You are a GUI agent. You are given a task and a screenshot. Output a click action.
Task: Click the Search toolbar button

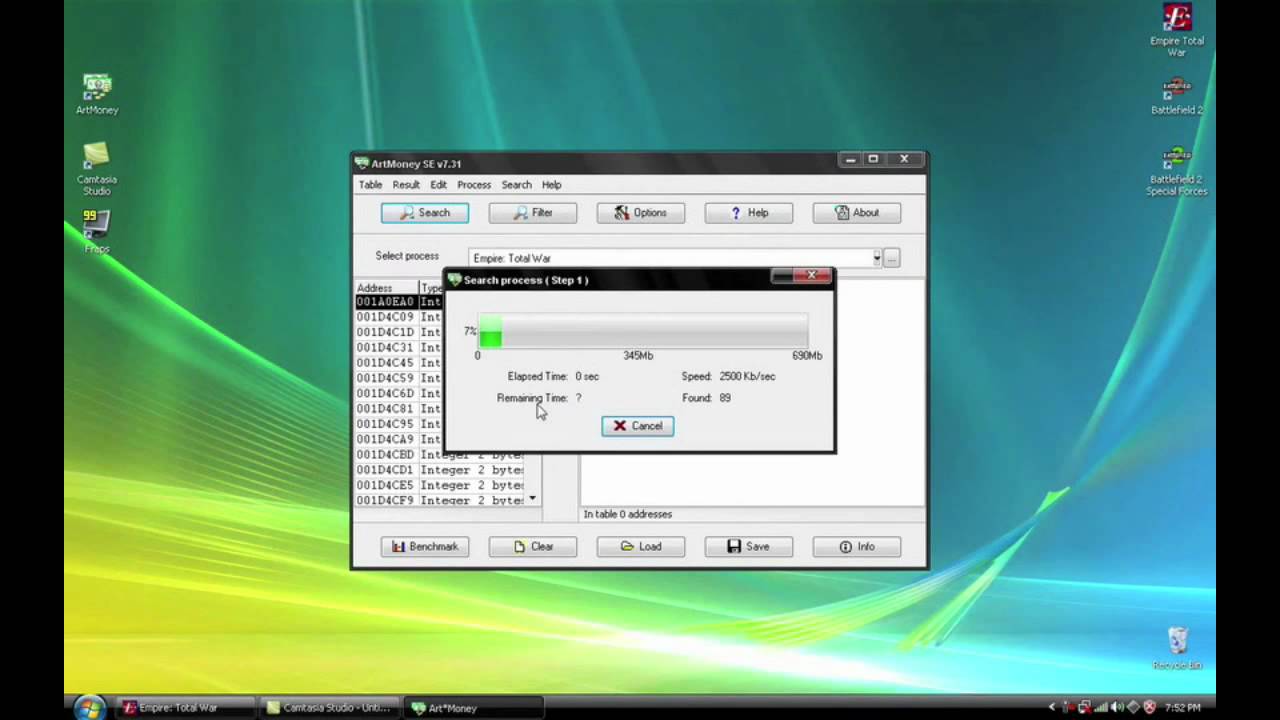tap(424, 212)
